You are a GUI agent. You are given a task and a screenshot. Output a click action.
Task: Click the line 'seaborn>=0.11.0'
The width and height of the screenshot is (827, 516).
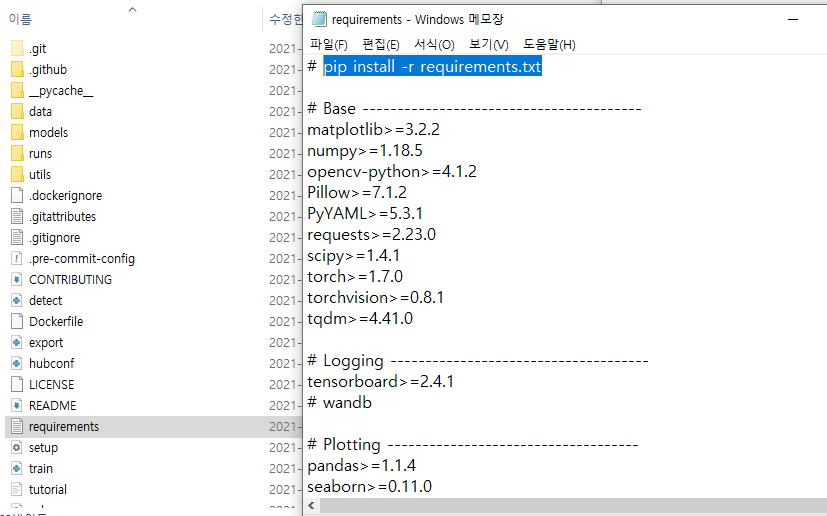[x=370, y=486]
